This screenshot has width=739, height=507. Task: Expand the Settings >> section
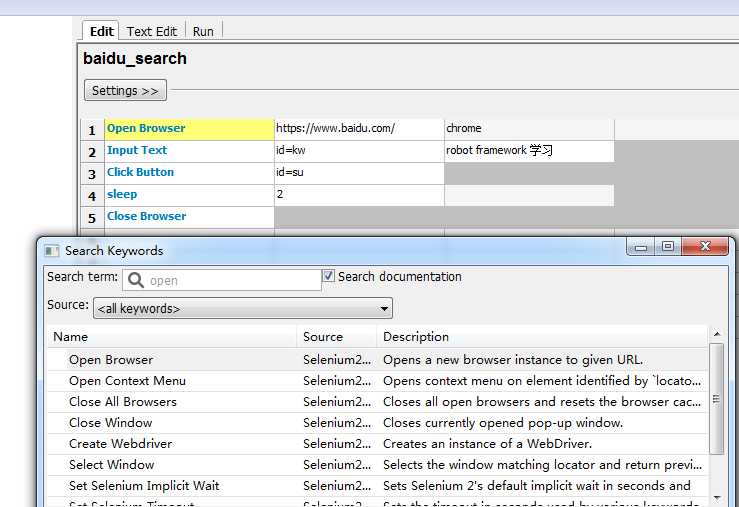(125, 90)
